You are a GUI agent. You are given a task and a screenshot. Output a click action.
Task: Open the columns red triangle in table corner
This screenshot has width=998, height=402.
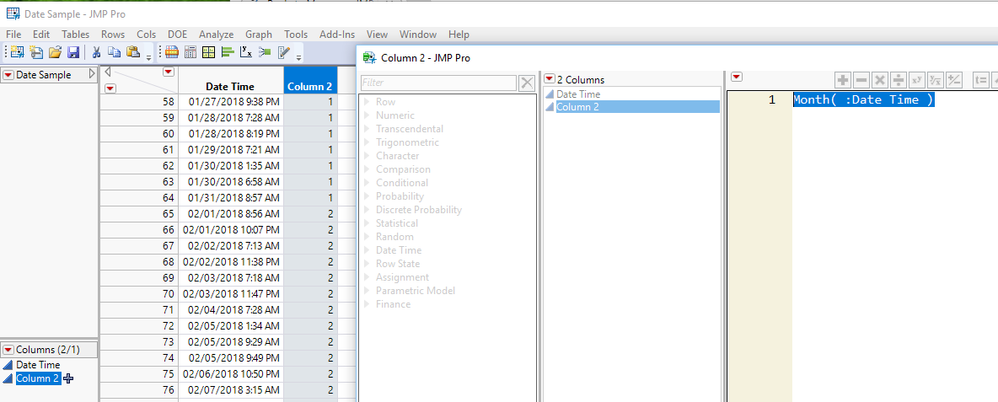tap(168, 72)
